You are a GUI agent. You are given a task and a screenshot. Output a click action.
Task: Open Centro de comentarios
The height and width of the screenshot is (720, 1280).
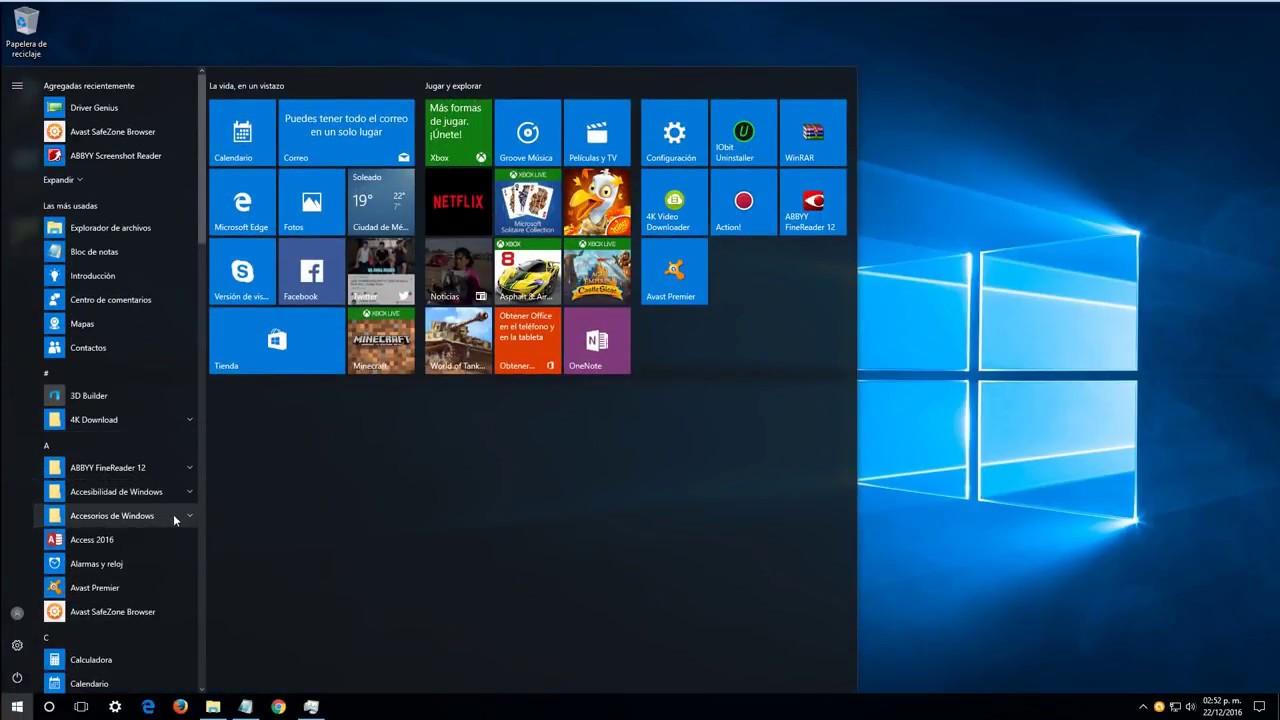pos(117,300)
